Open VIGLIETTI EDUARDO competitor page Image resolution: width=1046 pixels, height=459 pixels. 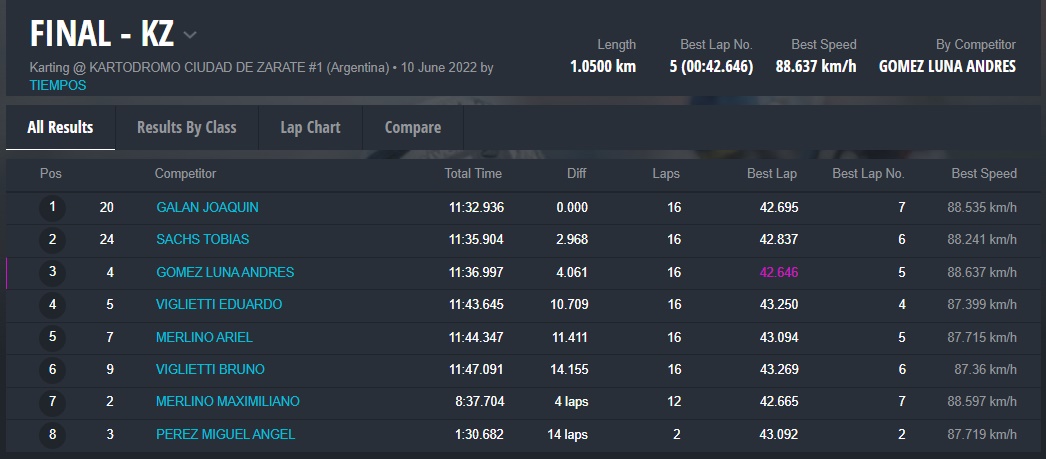(x=219, y=304)
